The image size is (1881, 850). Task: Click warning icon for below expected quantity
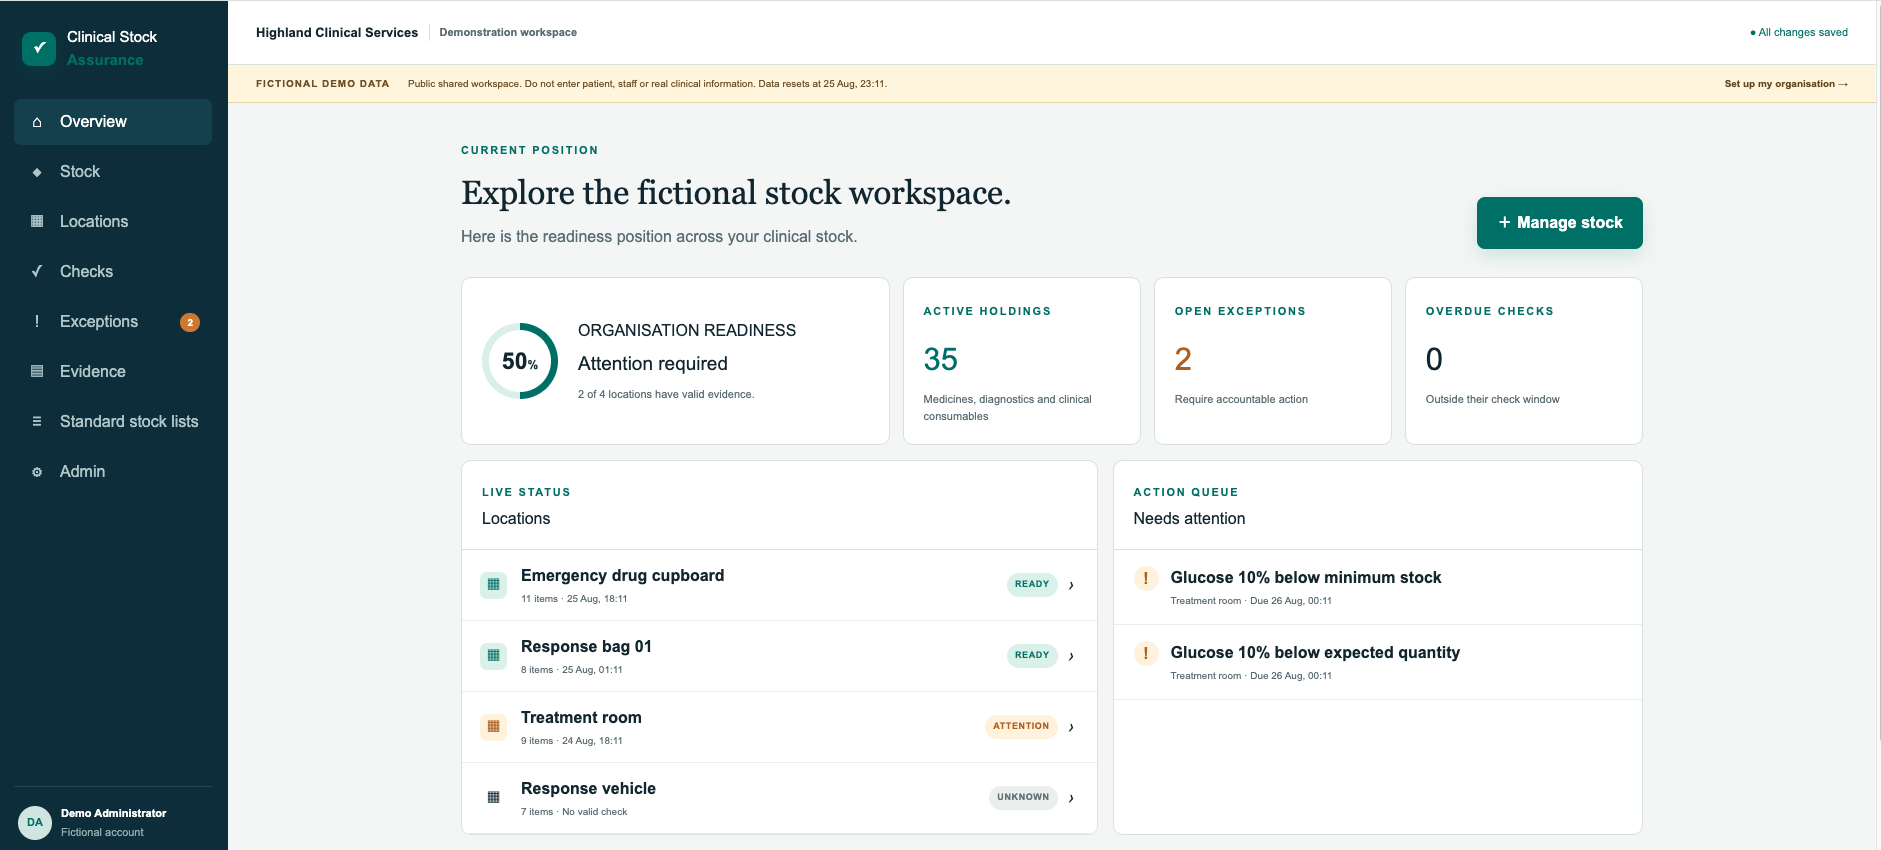[1146, 653]
